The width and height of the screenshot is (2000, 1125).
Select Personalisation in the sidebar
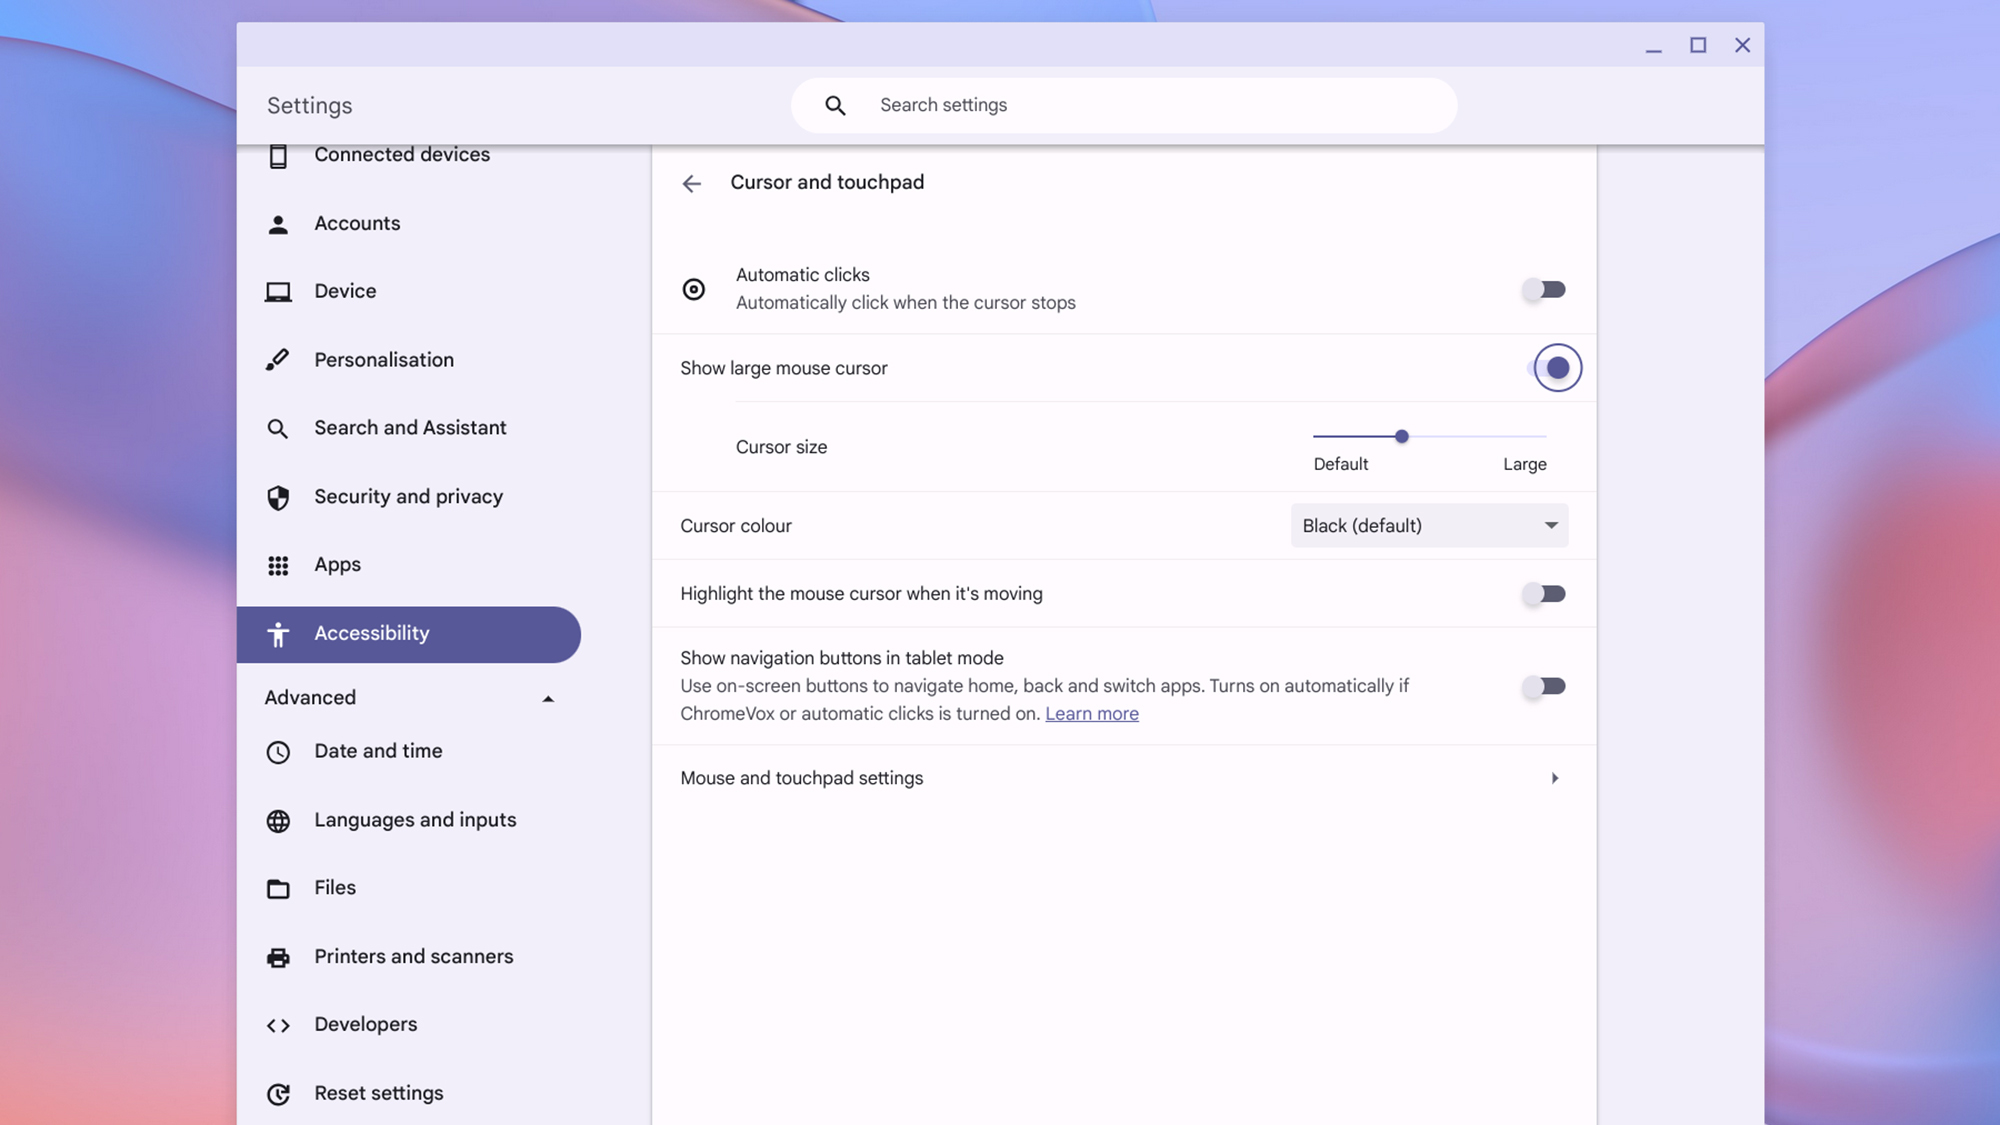(x=384, y=360)
